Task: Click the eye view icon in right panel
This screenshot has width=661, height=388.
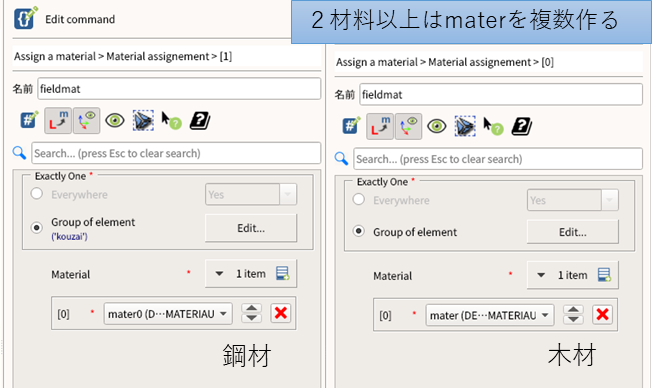Action: [x=437, y=126]
